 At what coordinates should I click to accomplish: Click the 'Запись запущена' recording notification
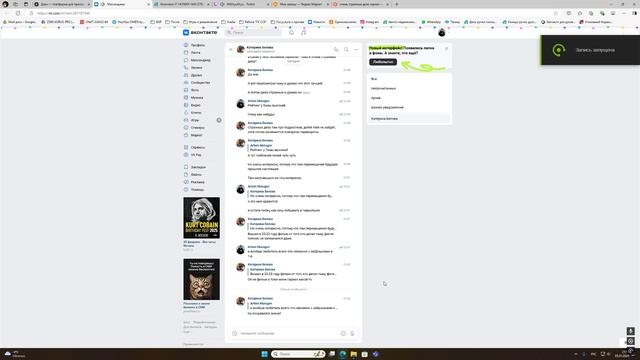click(x=590, y=50)
